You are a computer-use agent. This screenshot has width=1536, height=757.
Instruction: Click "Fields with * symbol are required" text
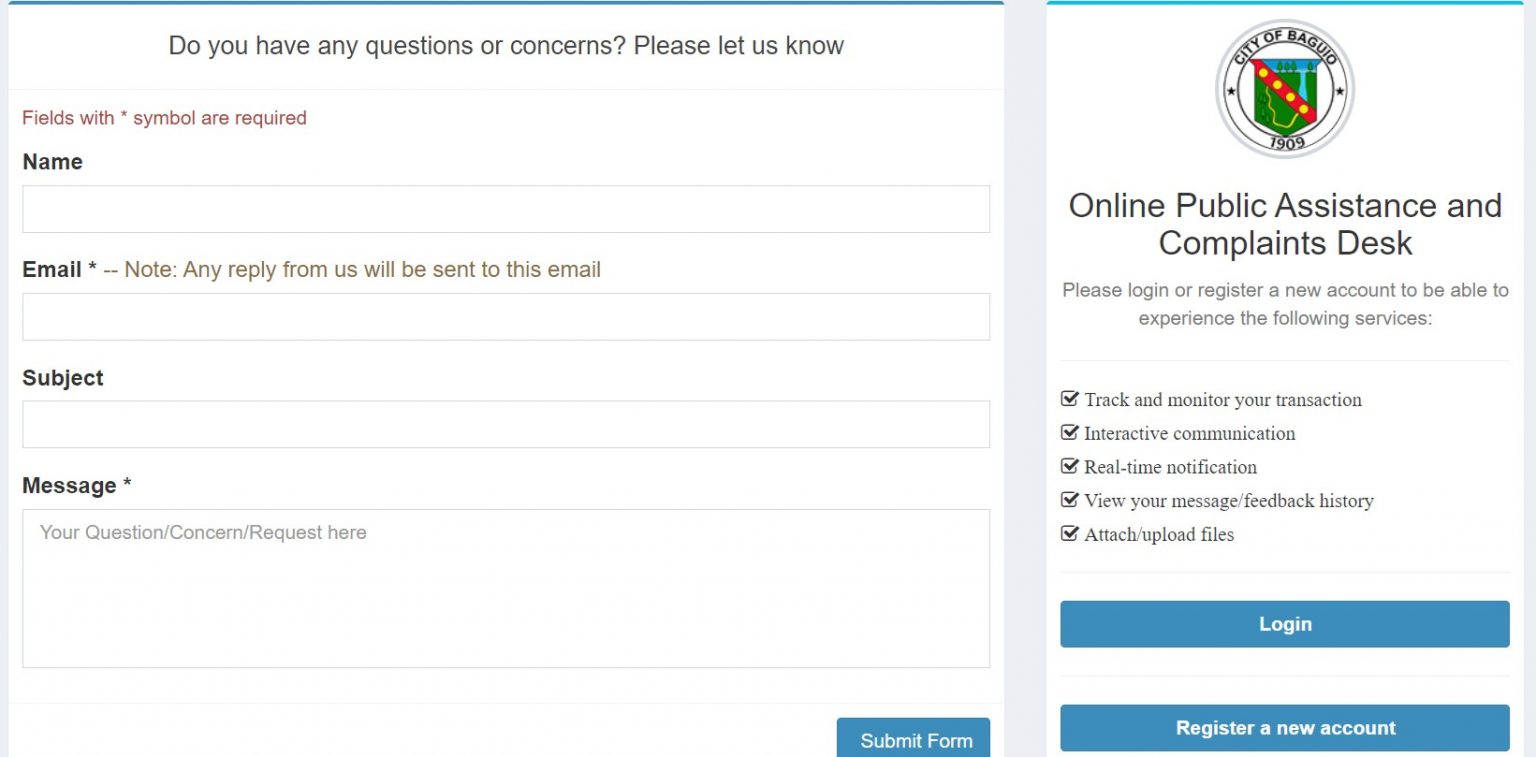[164, 118]
